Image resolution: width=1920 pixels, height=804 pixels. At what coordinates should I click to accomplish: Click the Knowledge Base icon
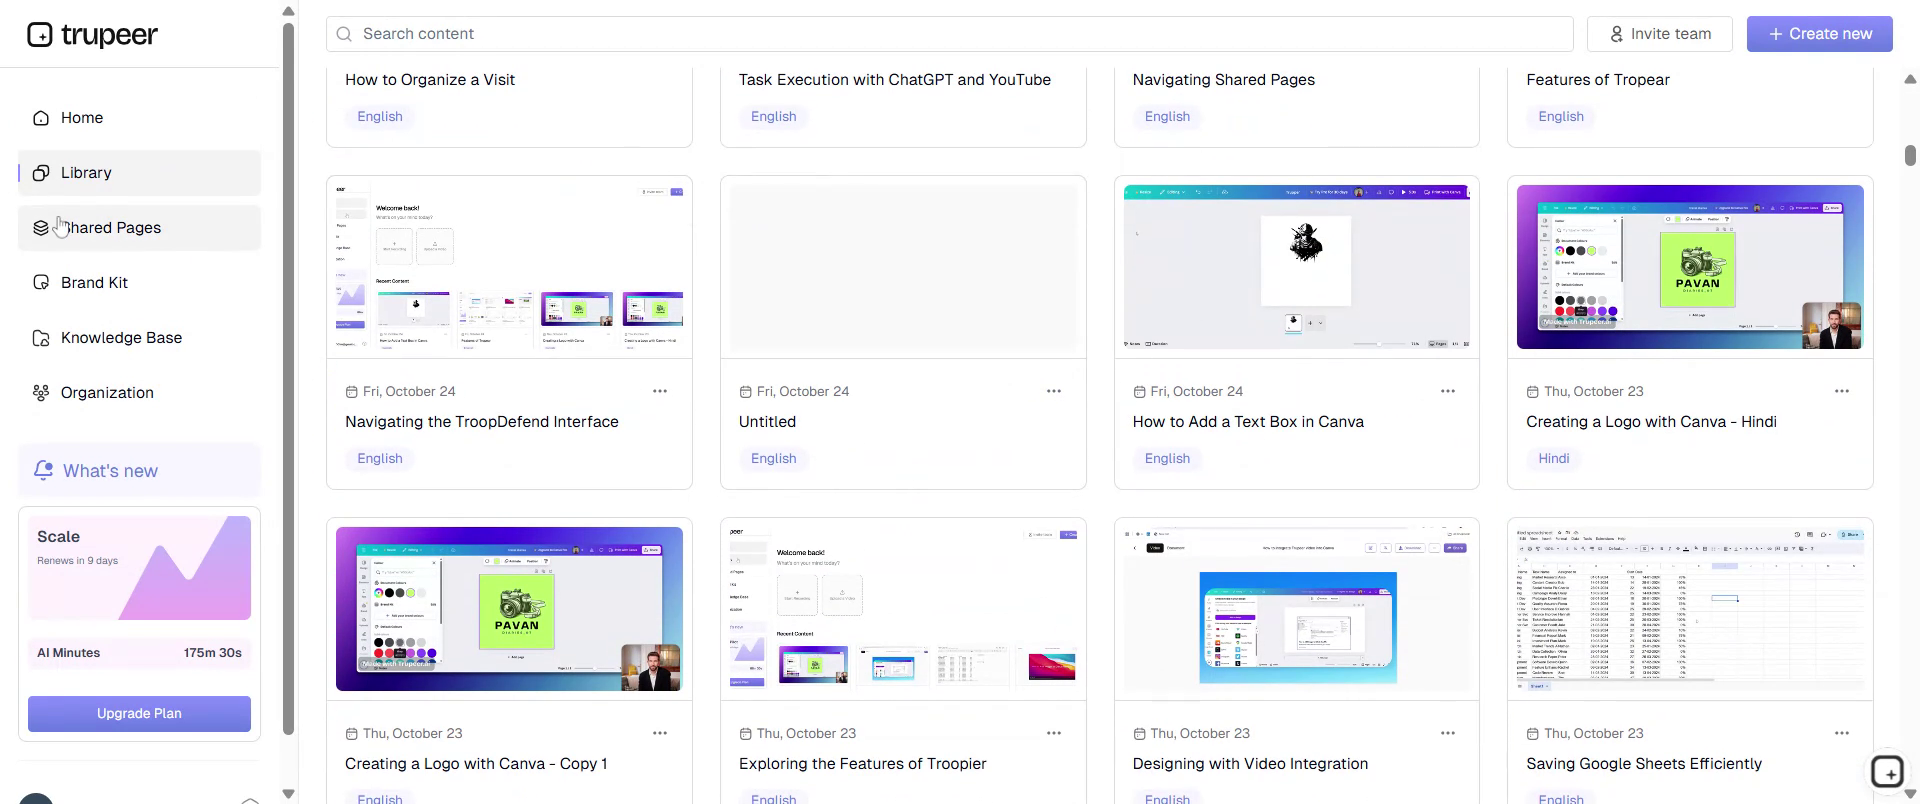[41, 338]
